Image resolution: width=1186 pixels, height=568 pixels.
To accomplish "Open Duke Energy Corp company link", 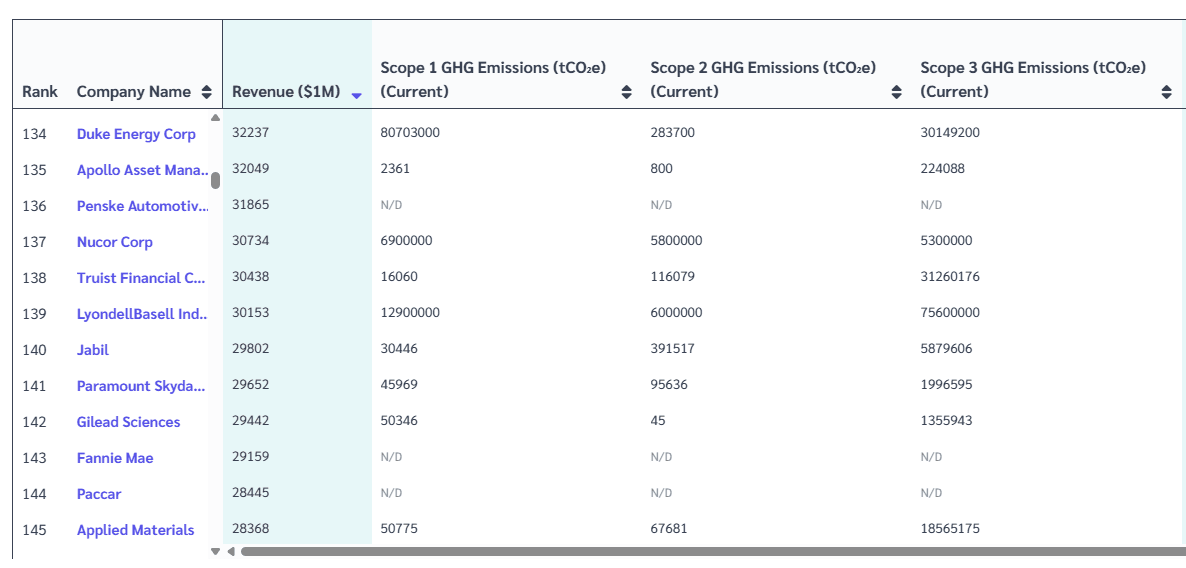I will pyautogui.click(x=136, y=134).
